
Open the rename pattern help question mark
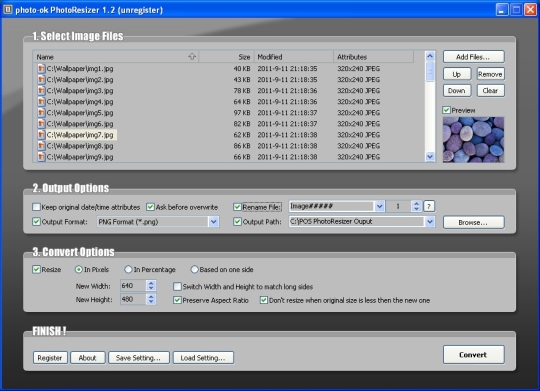click(429, 206)
